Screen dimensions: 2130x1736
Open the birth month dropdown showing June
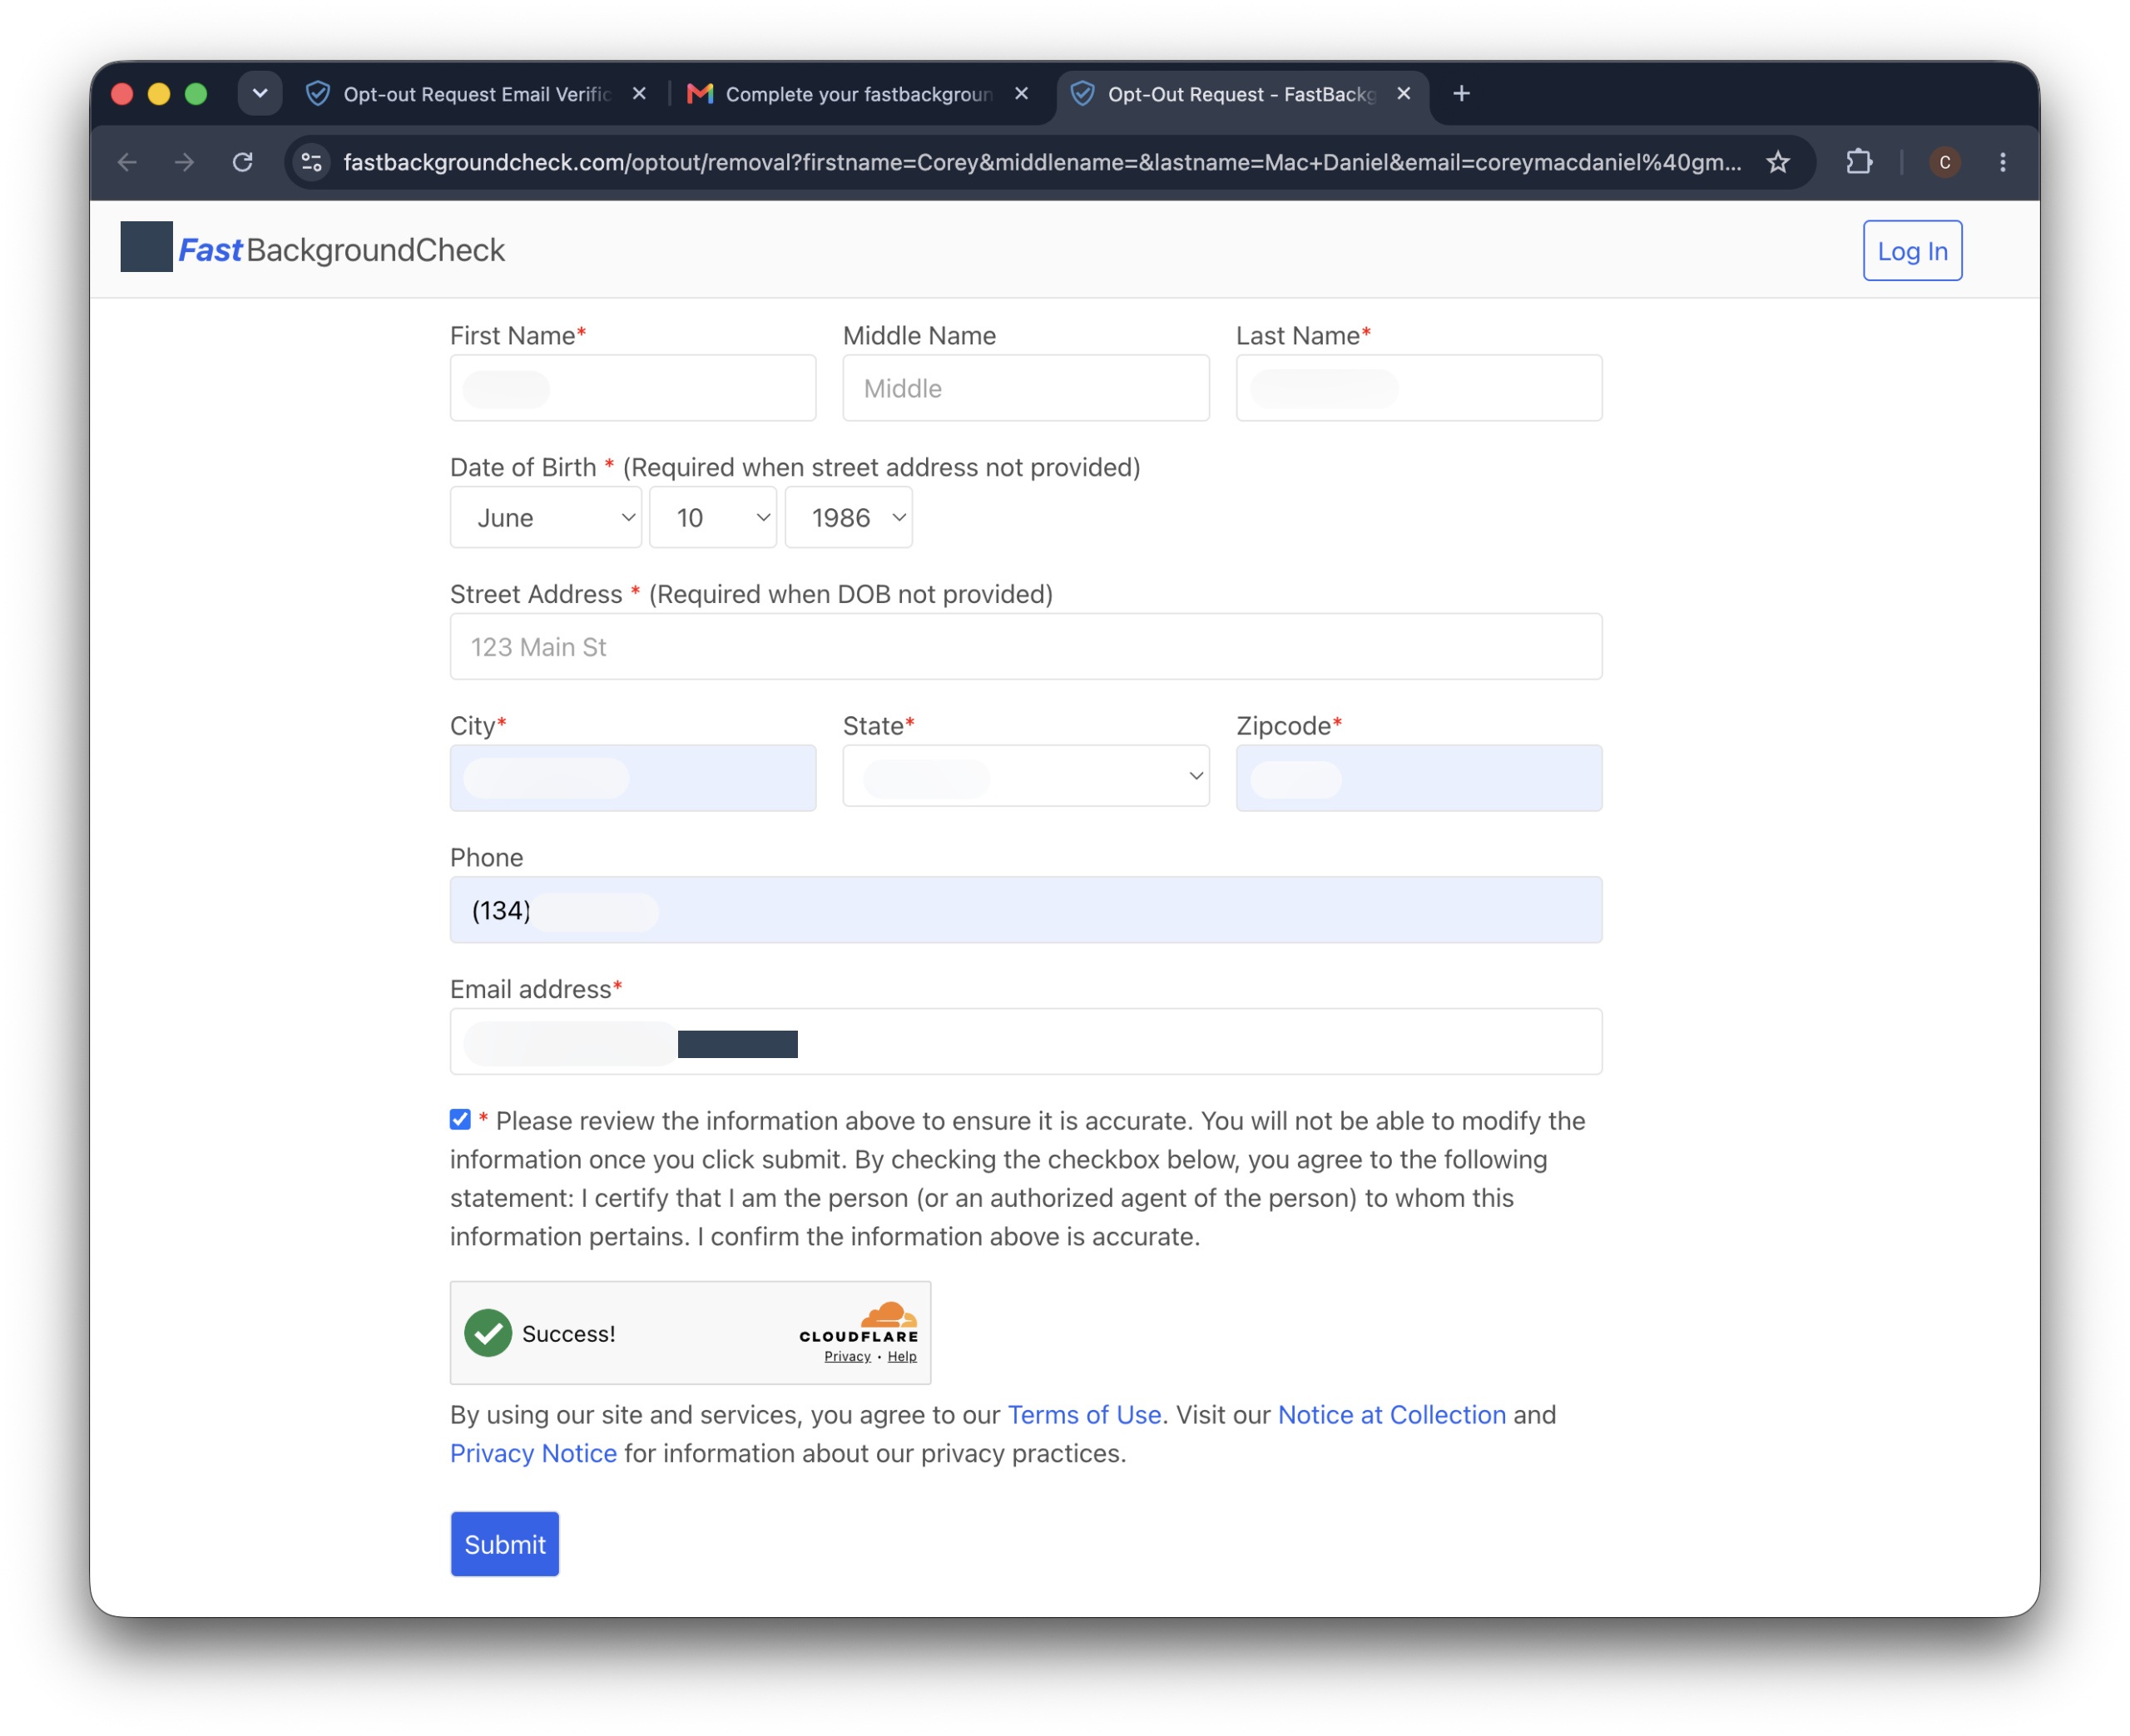[545, 517]
